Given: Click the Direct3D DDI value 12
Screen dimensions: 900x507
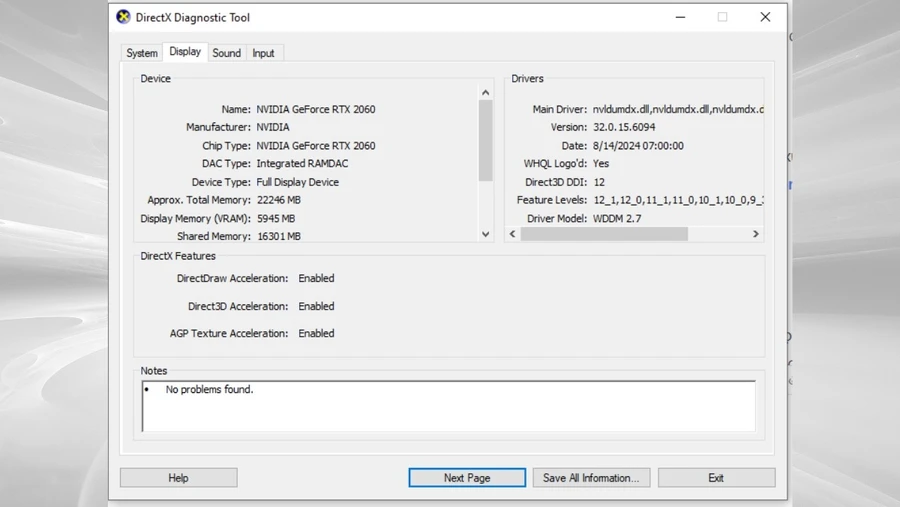Looking at the screenshot, I should pos(599,182).
